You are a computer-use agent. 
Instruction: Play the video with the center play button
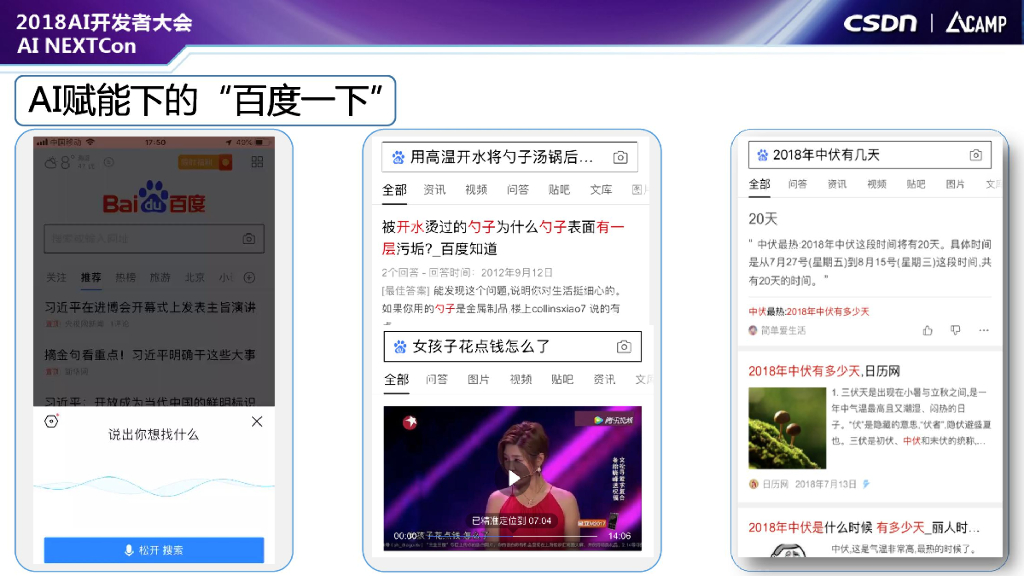tap(514, 479)
